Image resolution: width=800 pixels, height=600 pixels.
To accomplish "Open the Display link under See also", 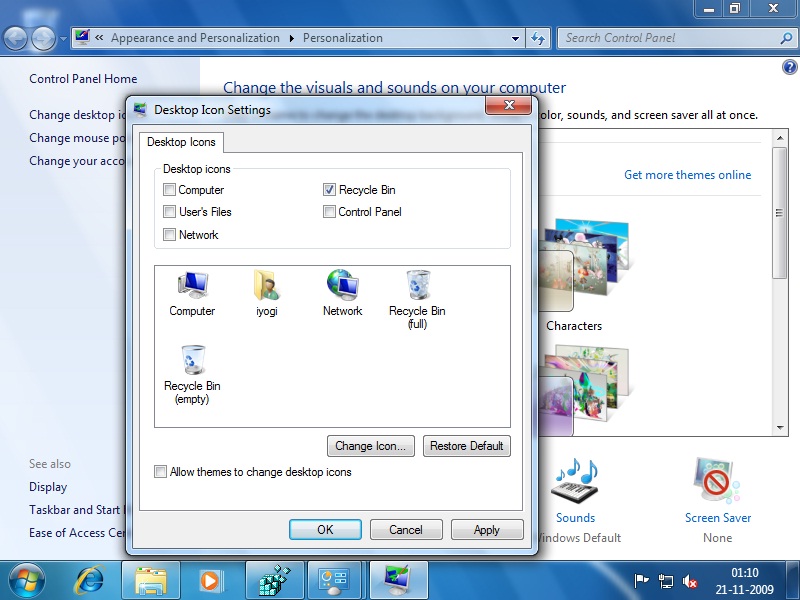I will click(48, 487).
